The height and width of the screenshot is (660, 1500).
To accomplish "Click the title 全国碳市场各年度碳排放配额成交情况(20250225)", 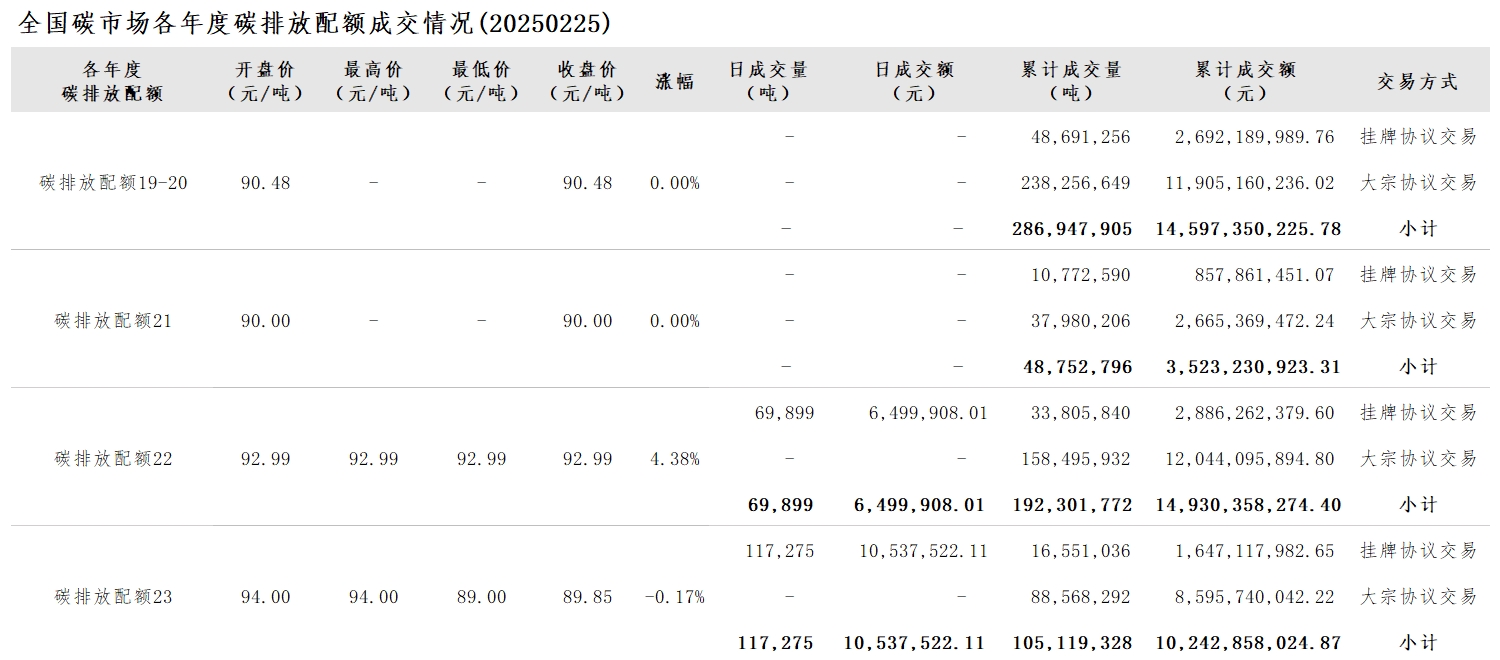I will click(315, 23).
